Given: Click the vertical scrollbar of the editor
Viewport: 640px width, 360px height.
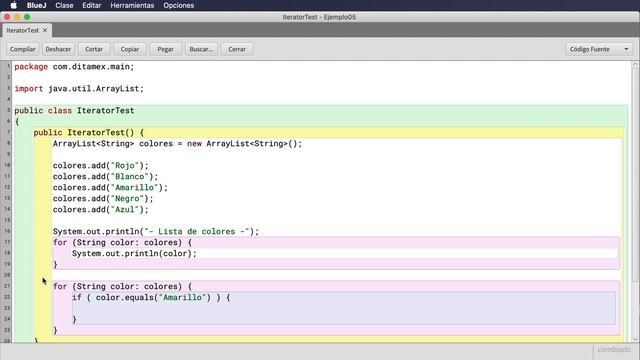Looking at the screenshot, I should pos(635,176).
